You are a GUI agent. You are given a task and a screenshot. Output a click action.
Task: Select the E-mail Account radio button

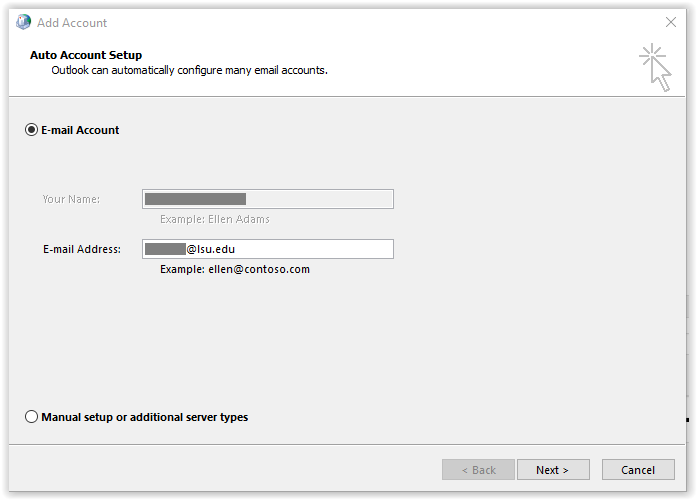(x=31, y=130)
